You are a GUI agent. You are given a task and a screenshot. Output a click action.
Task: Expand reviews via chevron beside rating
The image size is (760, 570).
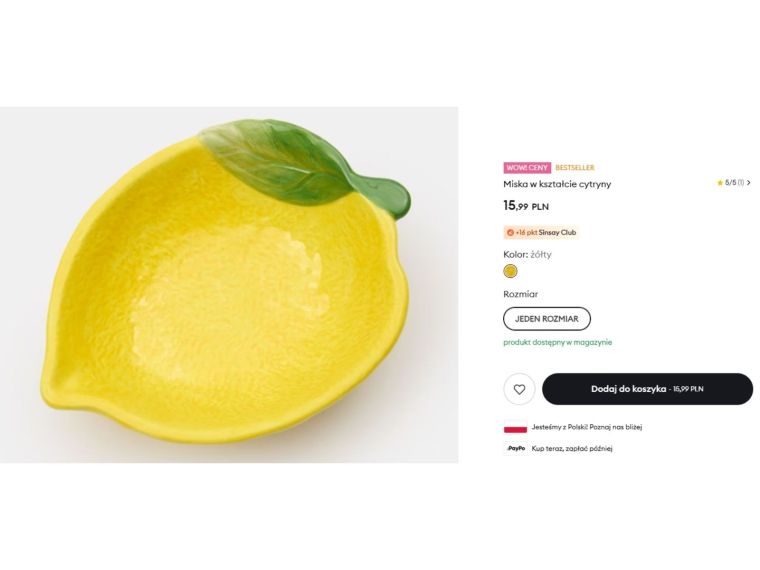(749, 183)
